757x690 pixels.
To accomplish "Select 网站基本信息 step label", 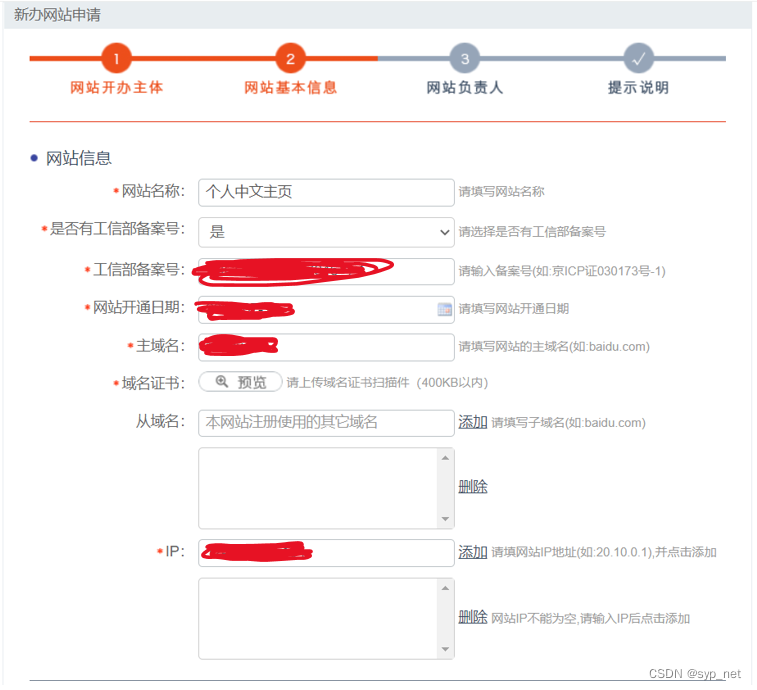I will [x=290, y=87].
